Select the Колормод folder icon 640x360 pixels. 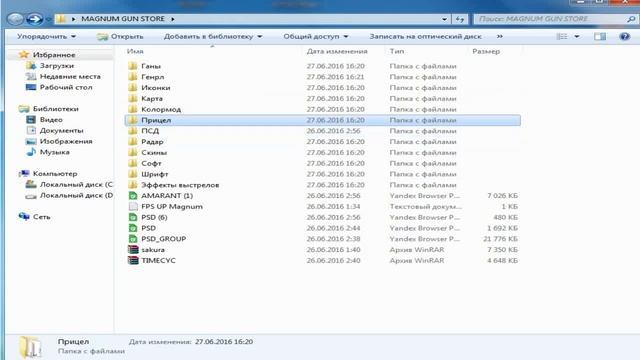point(132,109)
